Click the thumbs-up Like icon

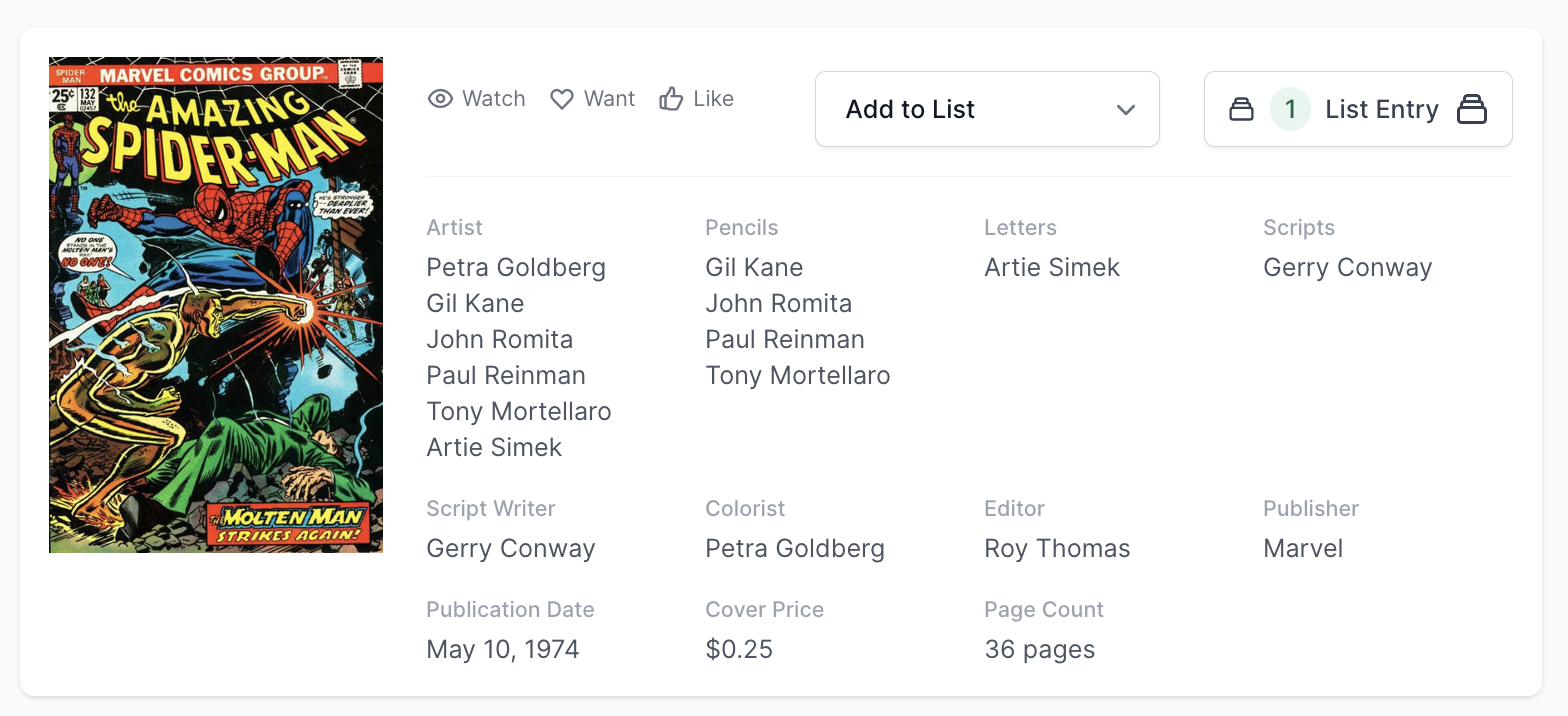click(x=671, y=99)
